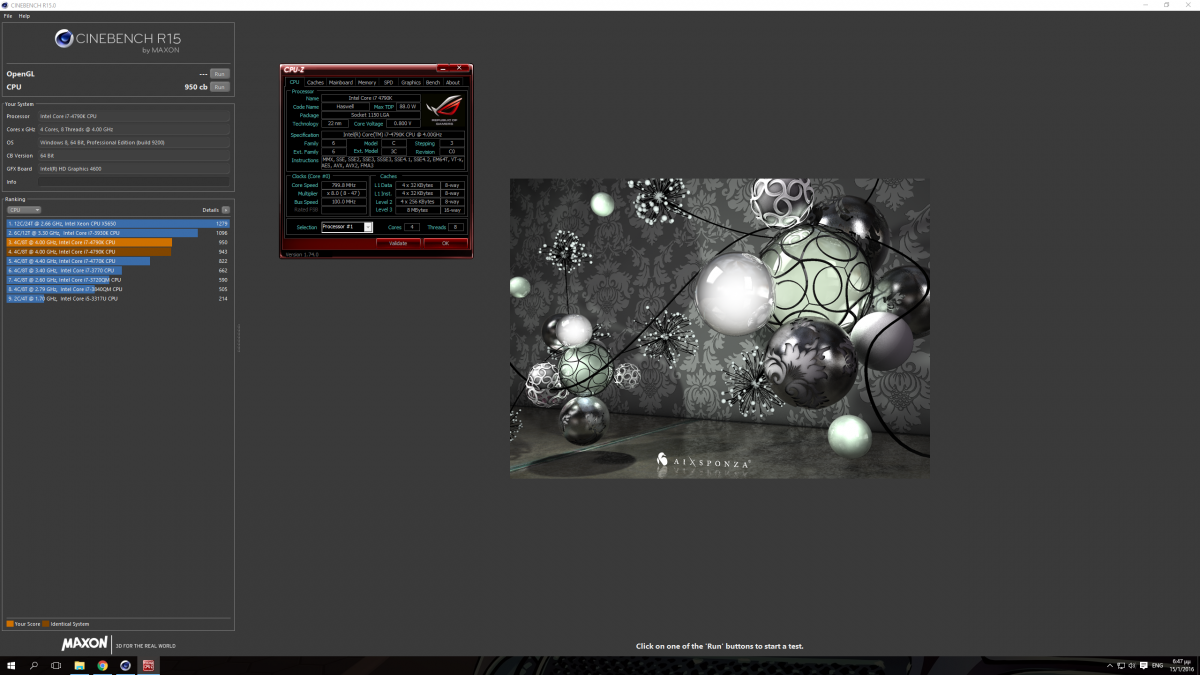Select the i5-3317U ranking row

tap(118, 298)
